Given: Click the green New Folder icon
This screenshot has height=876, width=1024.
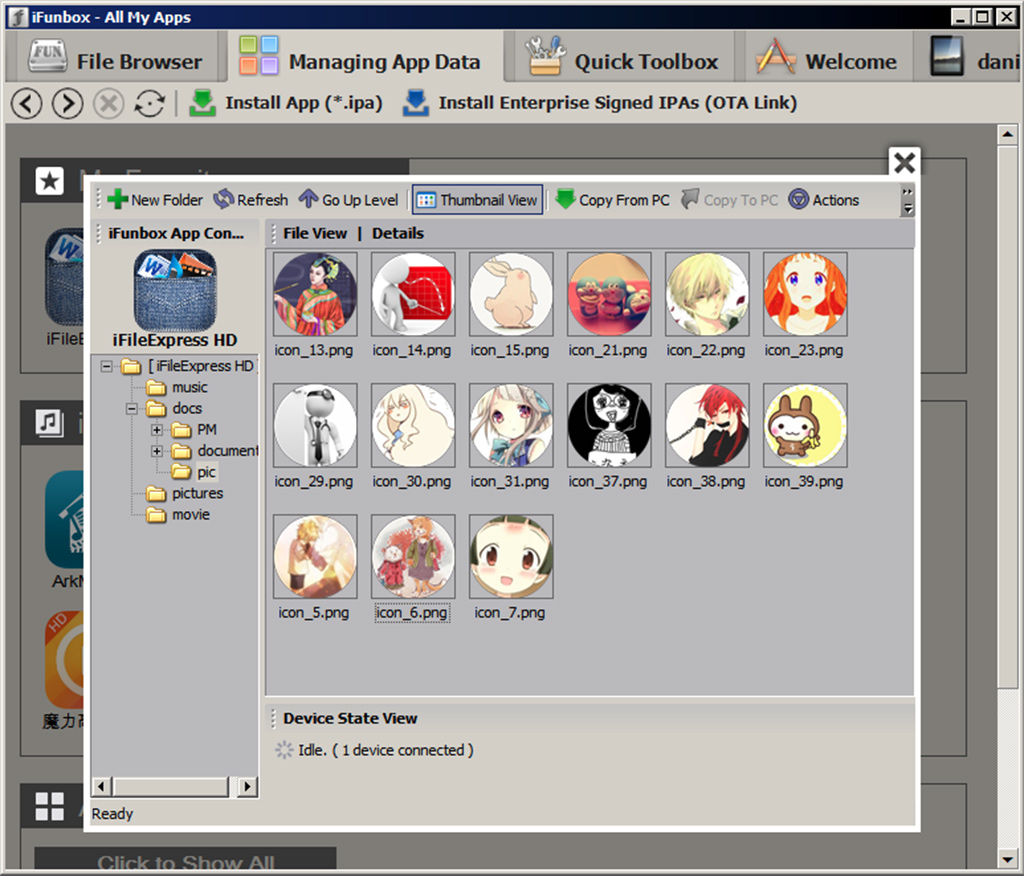Looking at the screenshot, I should (118, 200).
